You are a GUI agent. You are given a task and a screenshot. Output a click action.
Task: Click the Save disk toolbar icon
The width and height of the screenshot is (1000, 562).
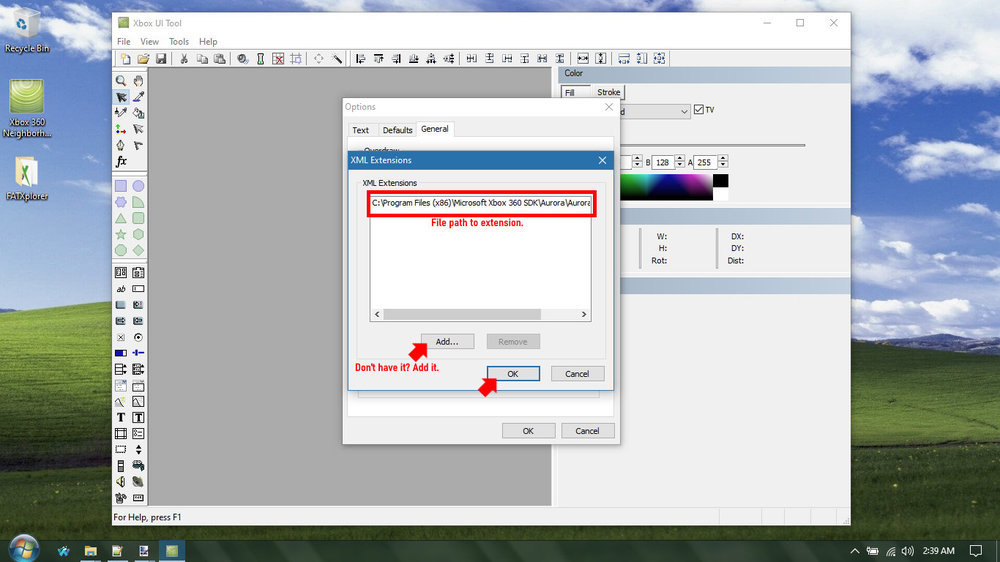pos(161,59)
